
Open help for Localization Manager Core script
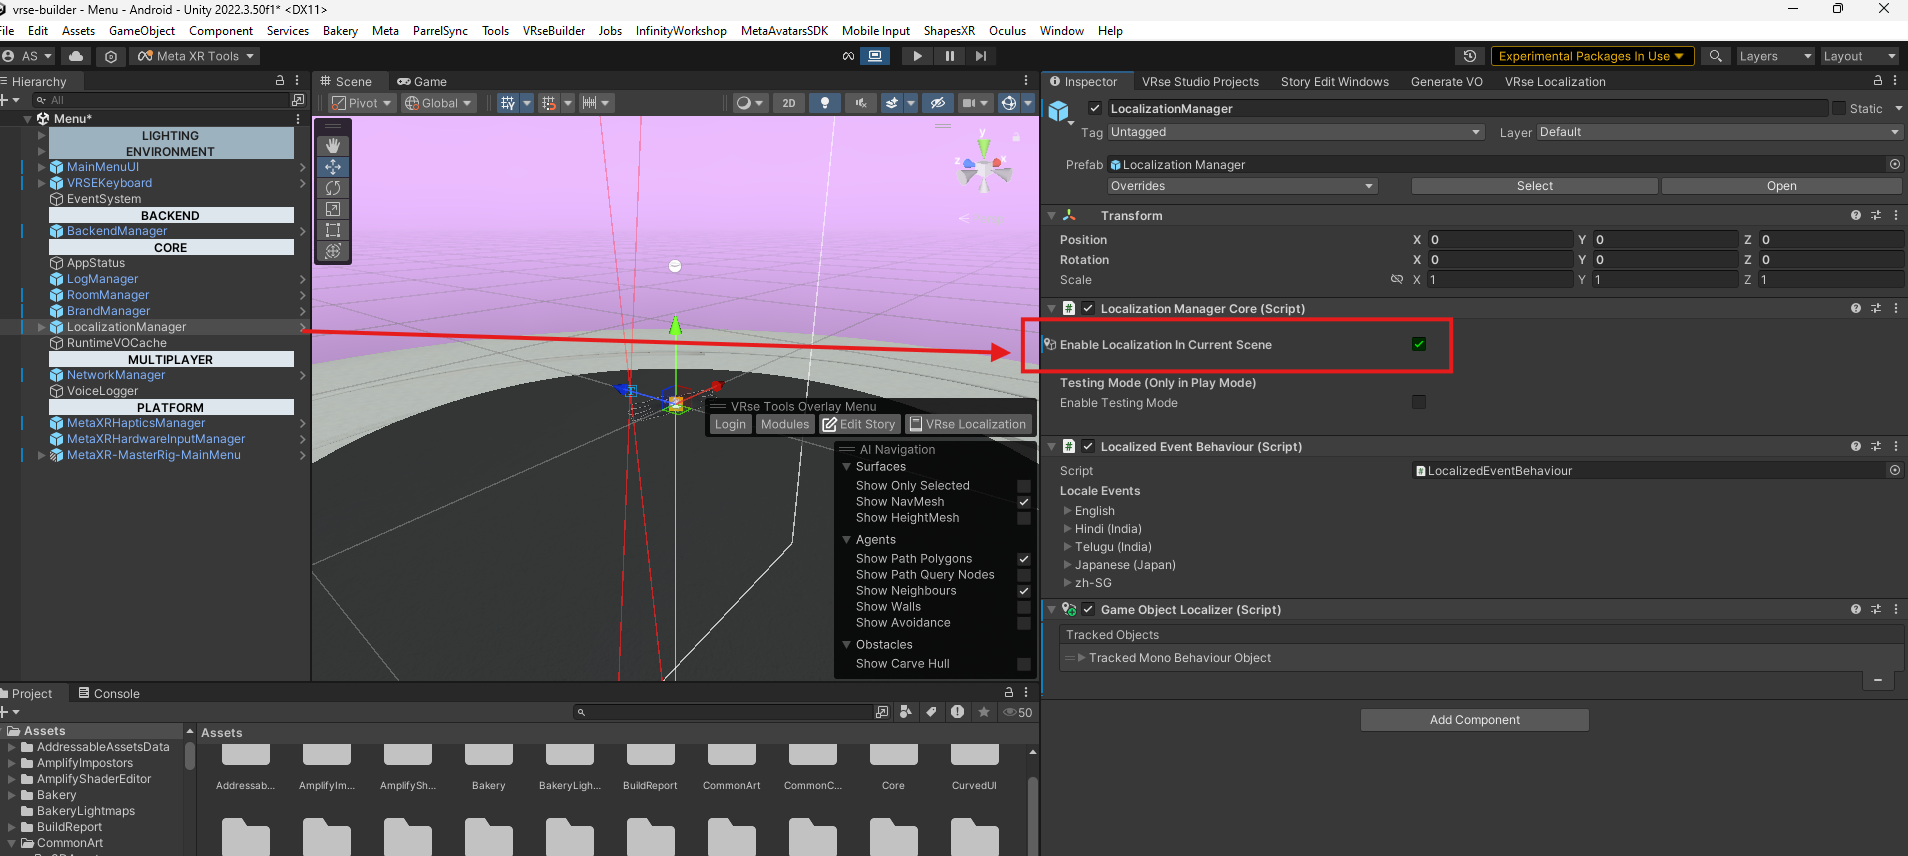pos(1856,308)
